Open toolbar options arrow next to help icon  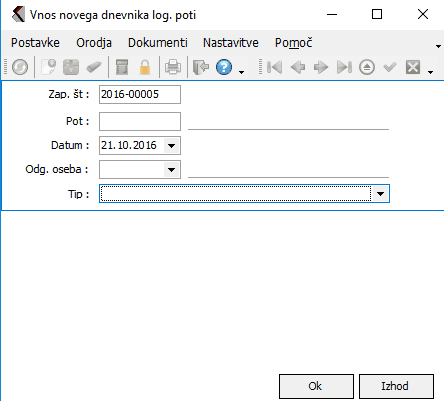click(x=242, y=72)
